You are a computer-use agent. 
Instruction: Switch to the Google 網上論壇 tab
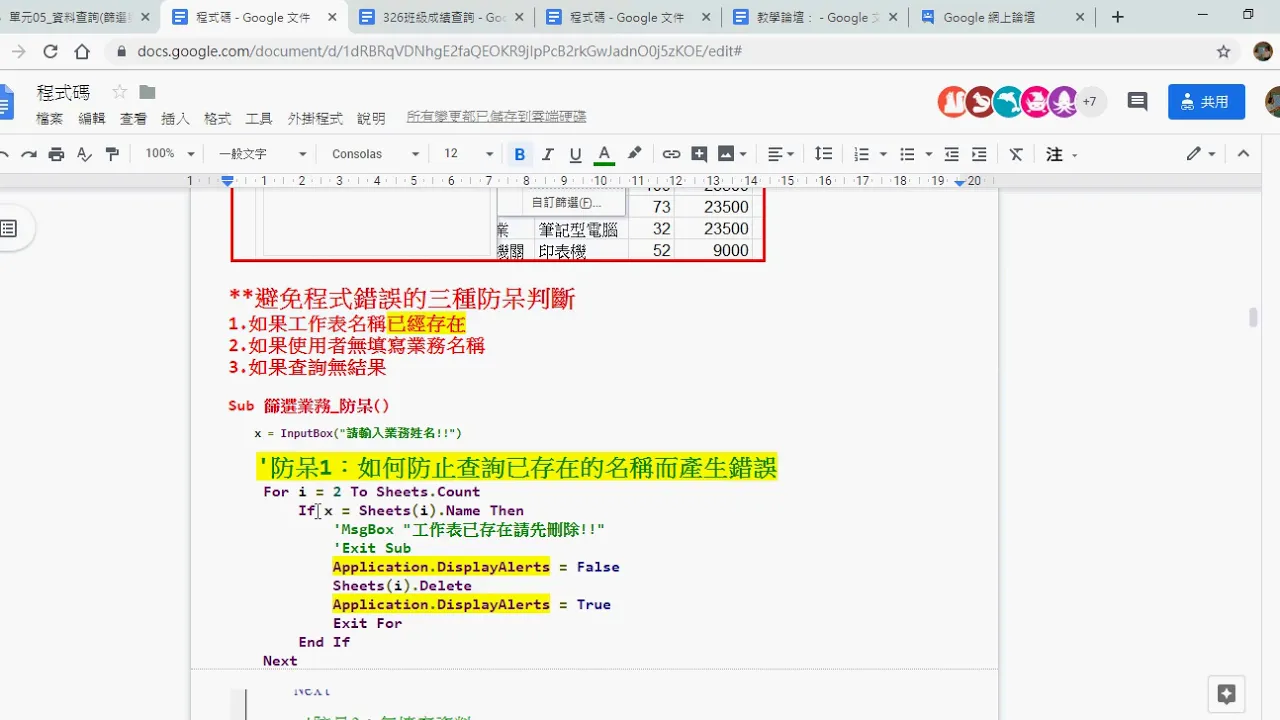click(x=1002, y=17)
